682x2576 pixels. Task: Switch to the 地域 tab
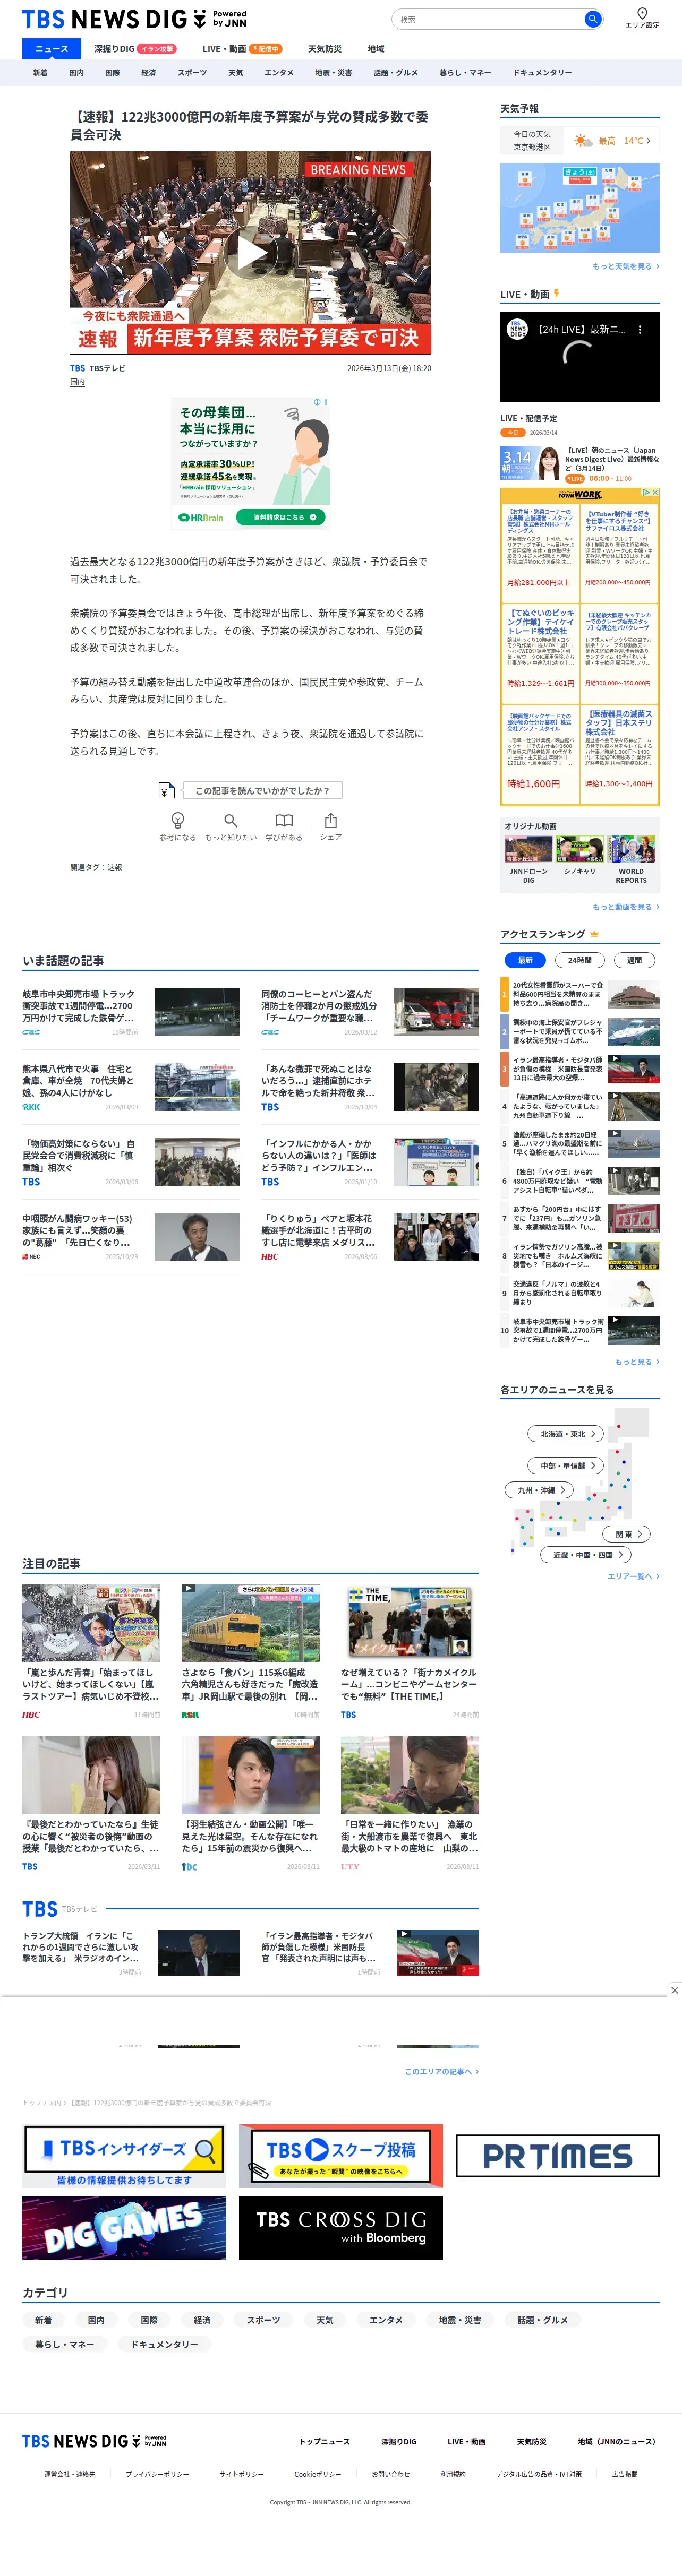(375, 48)
